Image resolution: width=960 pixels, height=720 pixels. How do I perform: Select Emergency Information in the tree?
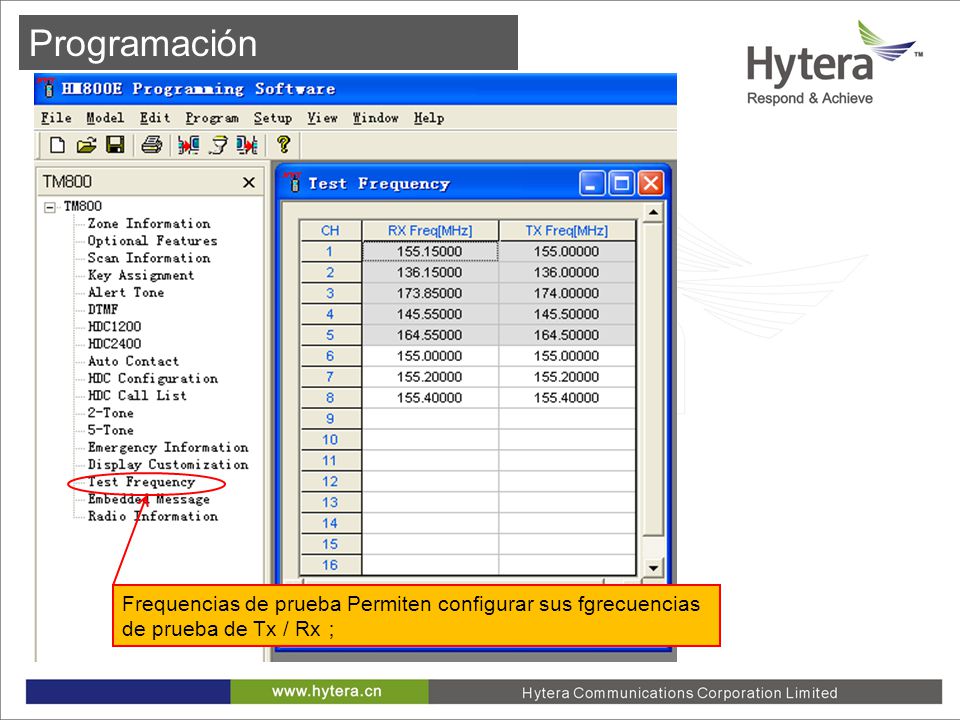point(168,447)
